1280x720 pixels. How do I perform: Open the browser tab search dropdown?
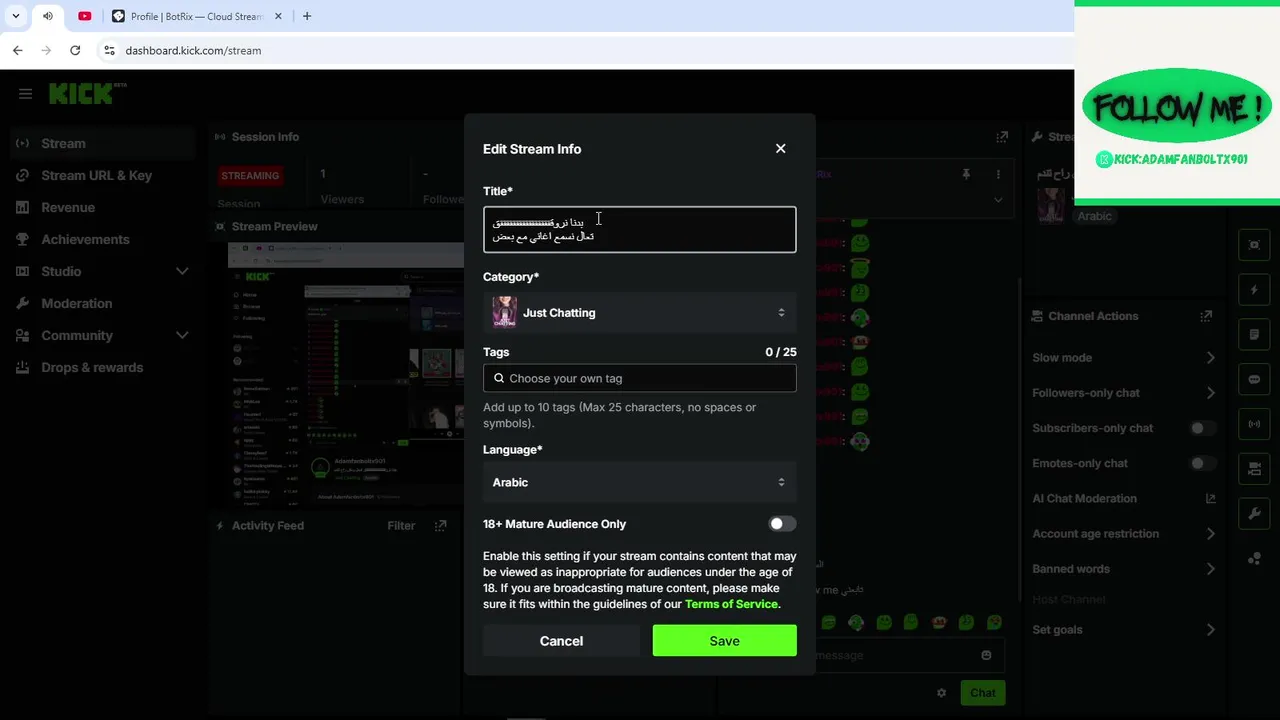16,16
